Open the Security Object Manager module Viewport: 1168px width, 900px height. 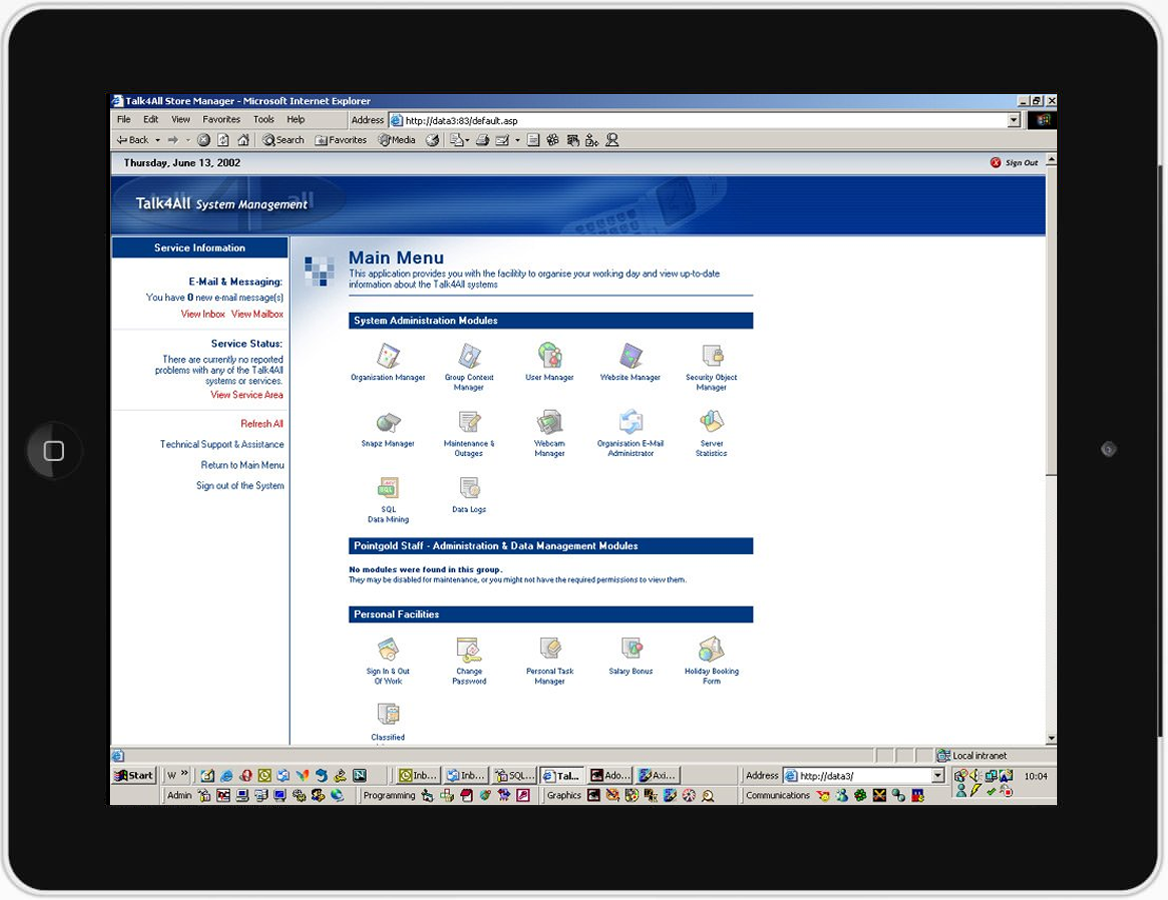click(711, 367)
